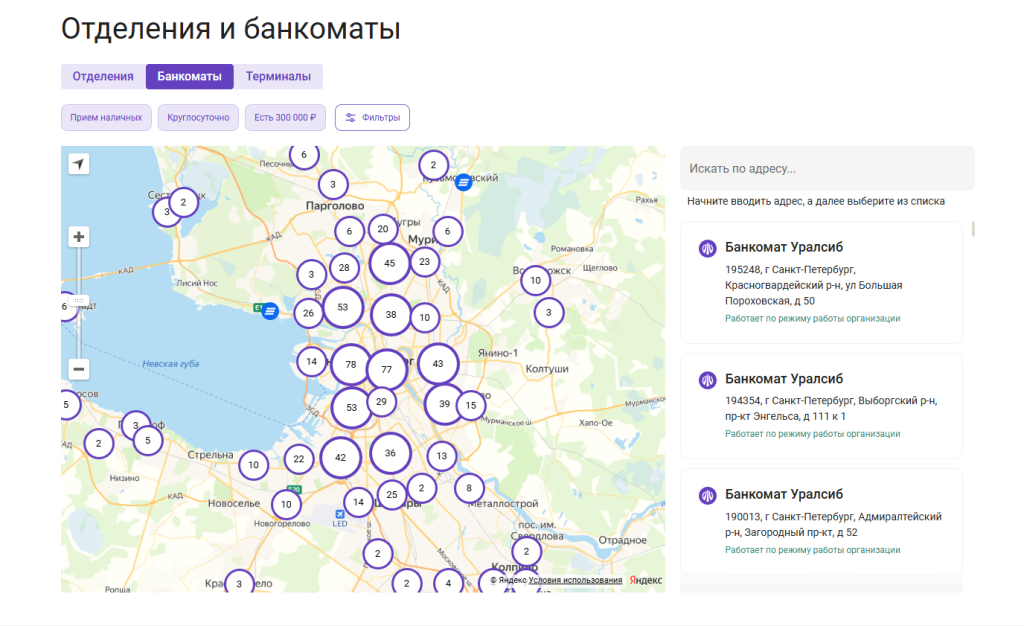Screen dimensions: 1024x626
Task: Open the ATM card at Загородный пр-кт
Action: [821, 520]
